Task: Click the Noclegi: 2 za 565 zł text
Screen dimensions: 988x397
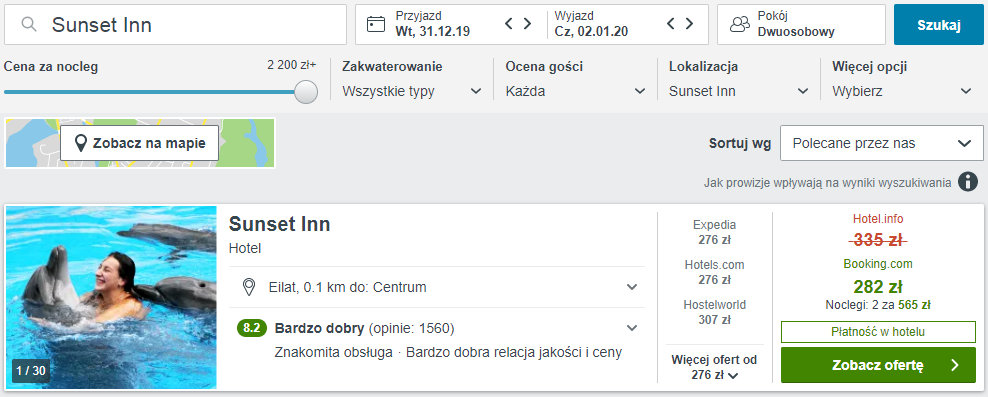Action: tap(878, 305)
